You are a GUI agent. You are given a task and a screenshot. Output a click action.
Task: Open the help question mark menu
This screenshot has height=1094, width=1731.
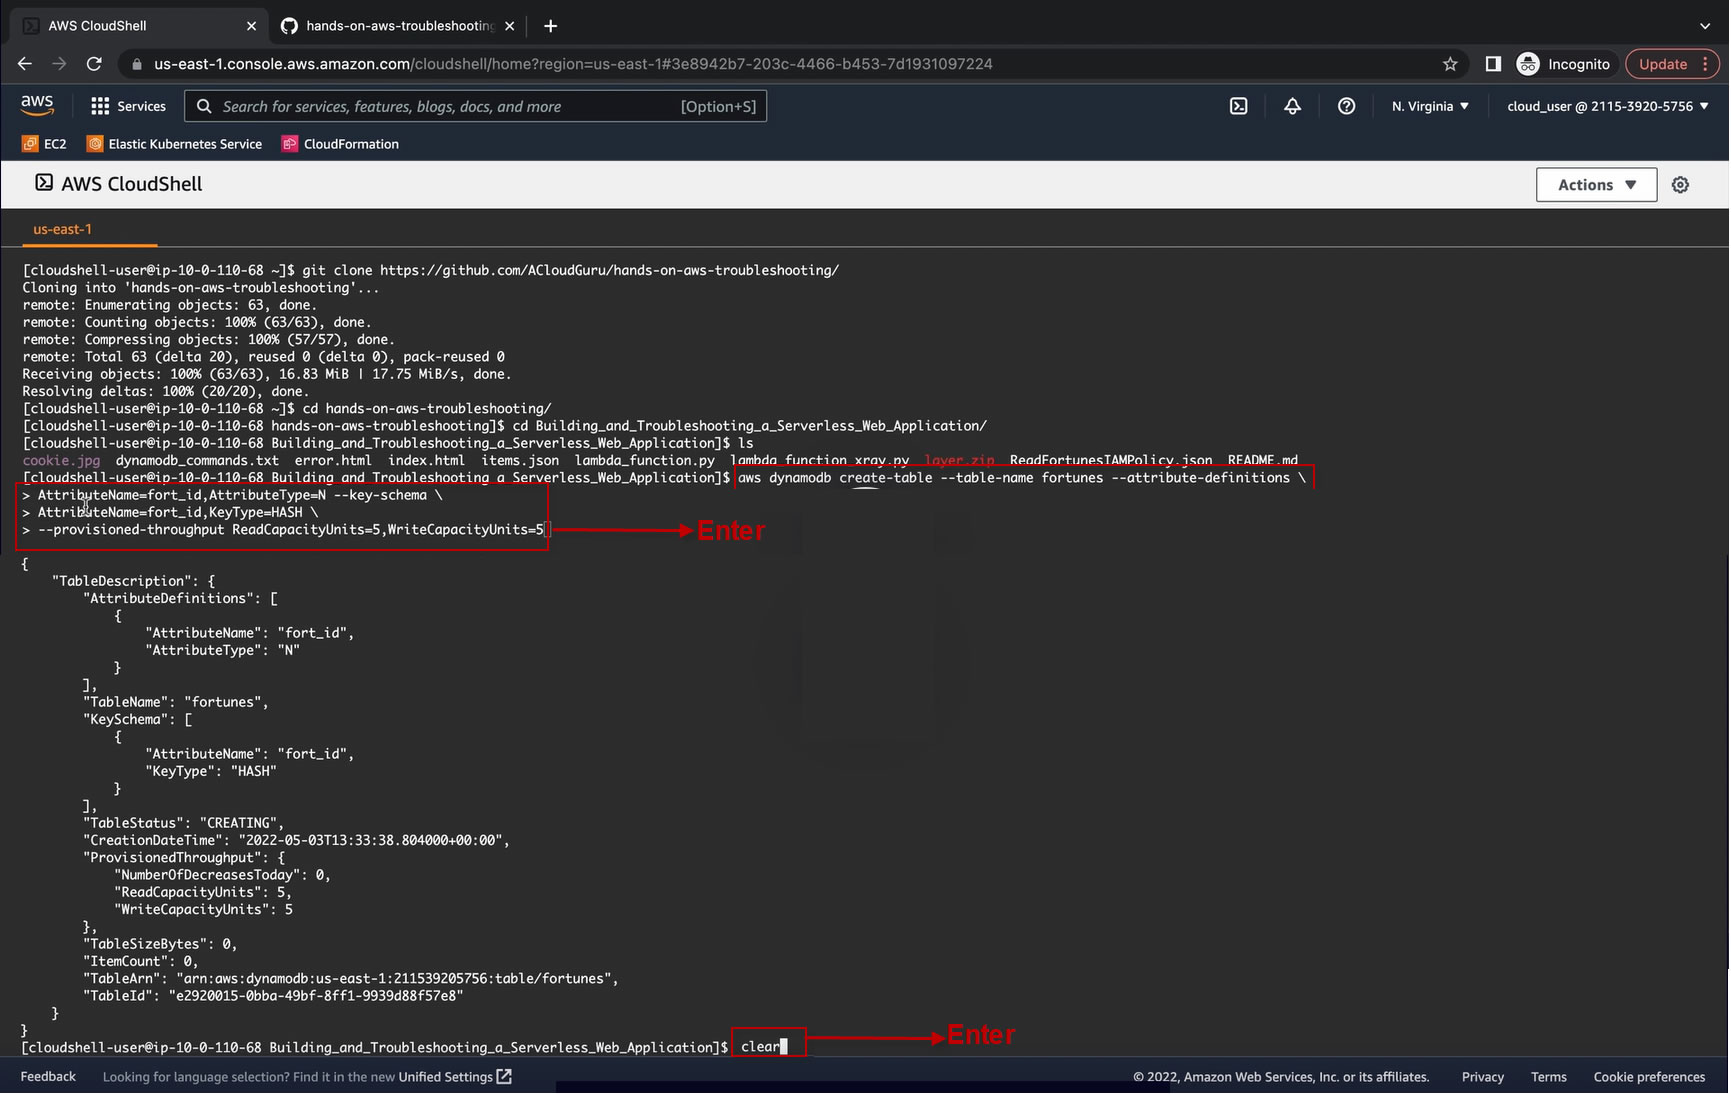1346,106
